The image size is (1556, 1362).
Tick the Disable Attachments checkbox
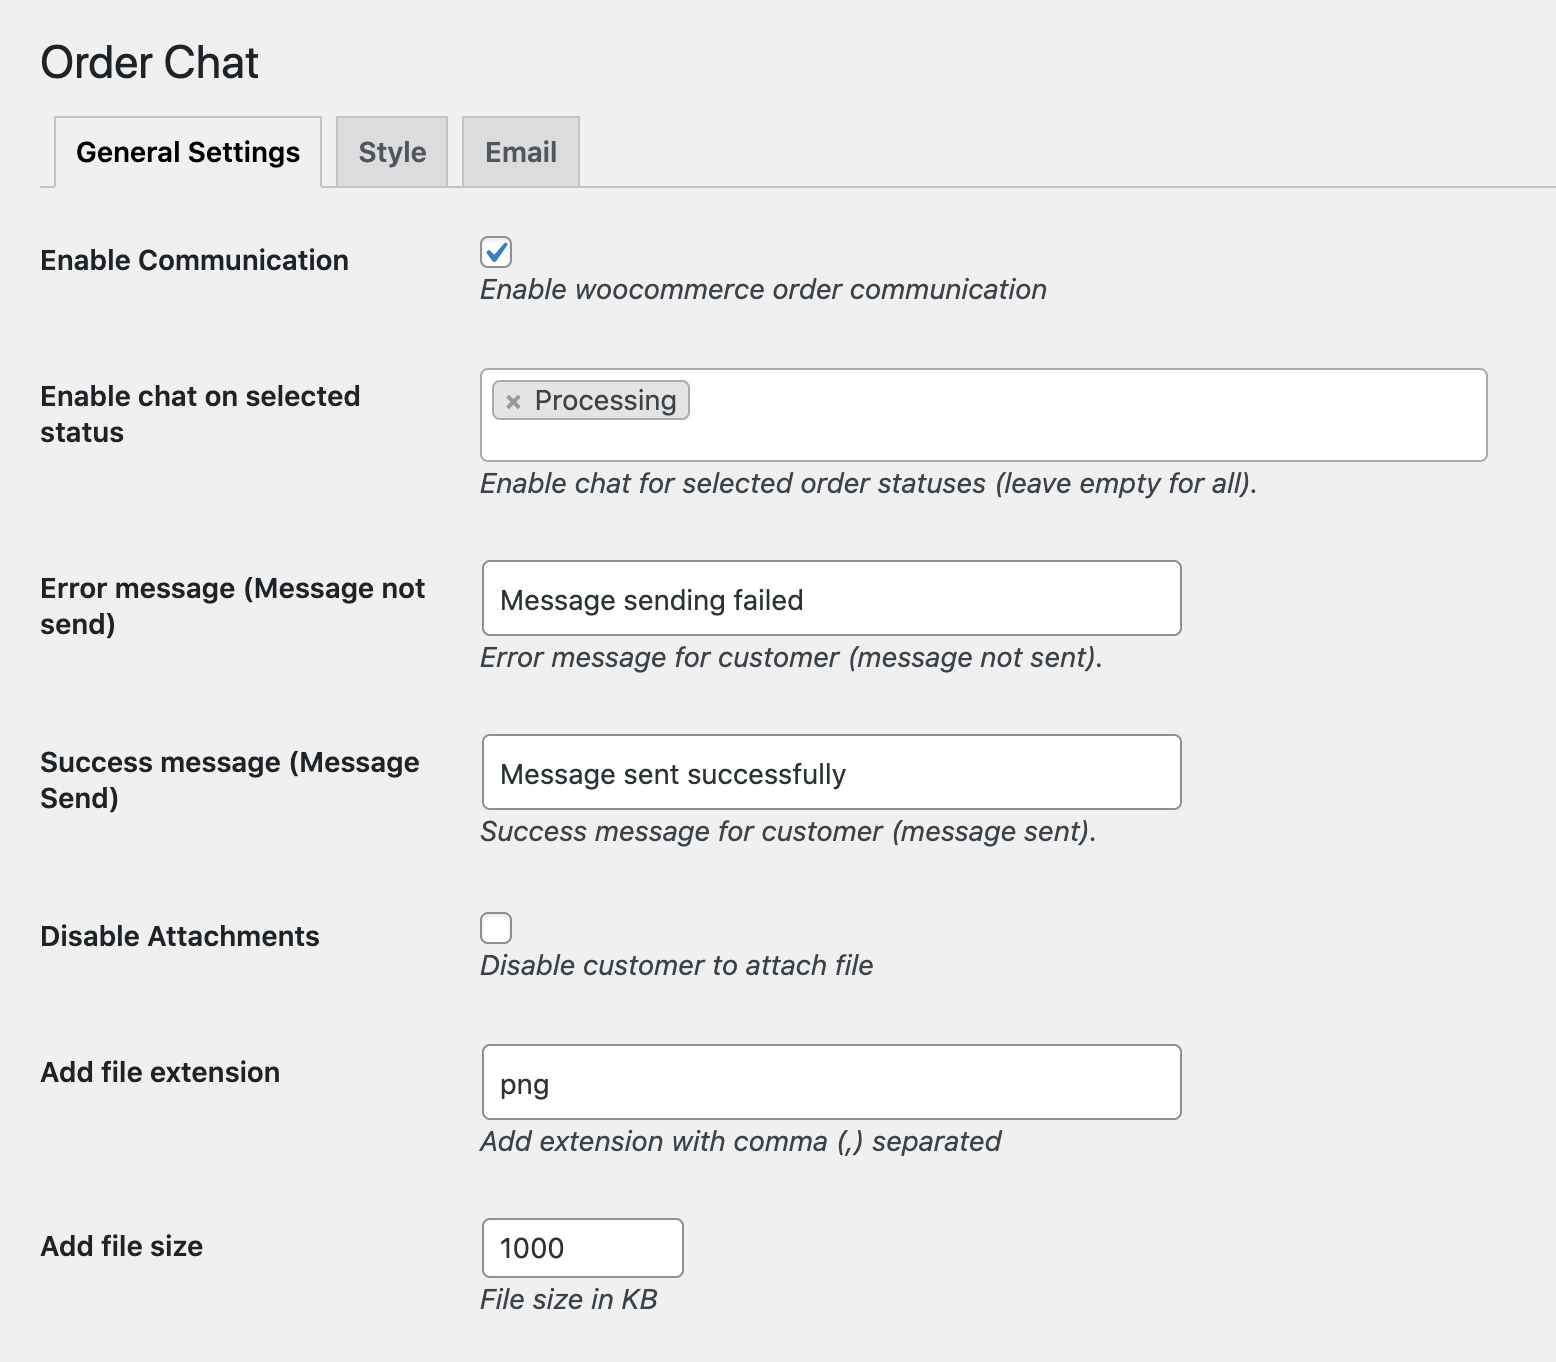coord(496,928)
